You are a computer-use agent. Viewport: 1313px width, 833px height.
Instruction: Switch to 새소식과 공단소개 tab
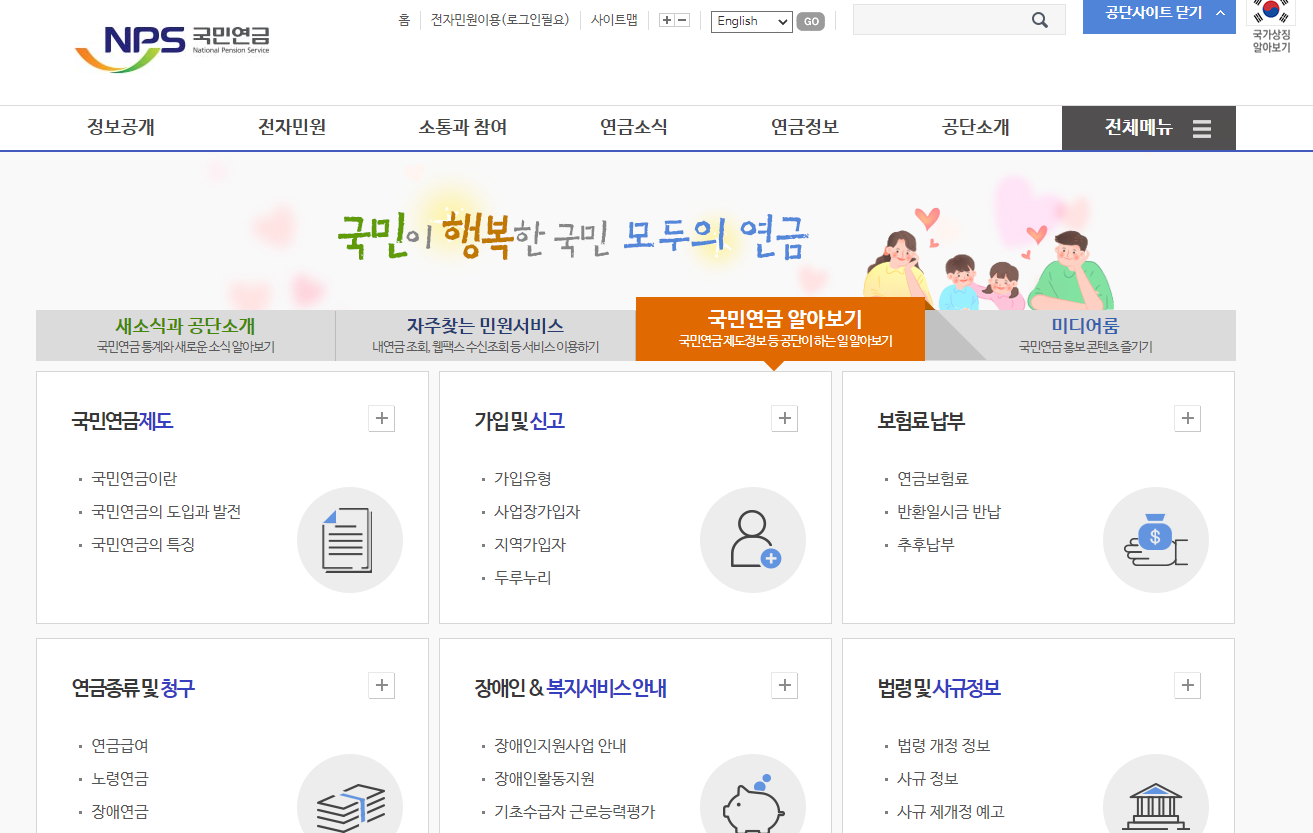click(186, 335)
